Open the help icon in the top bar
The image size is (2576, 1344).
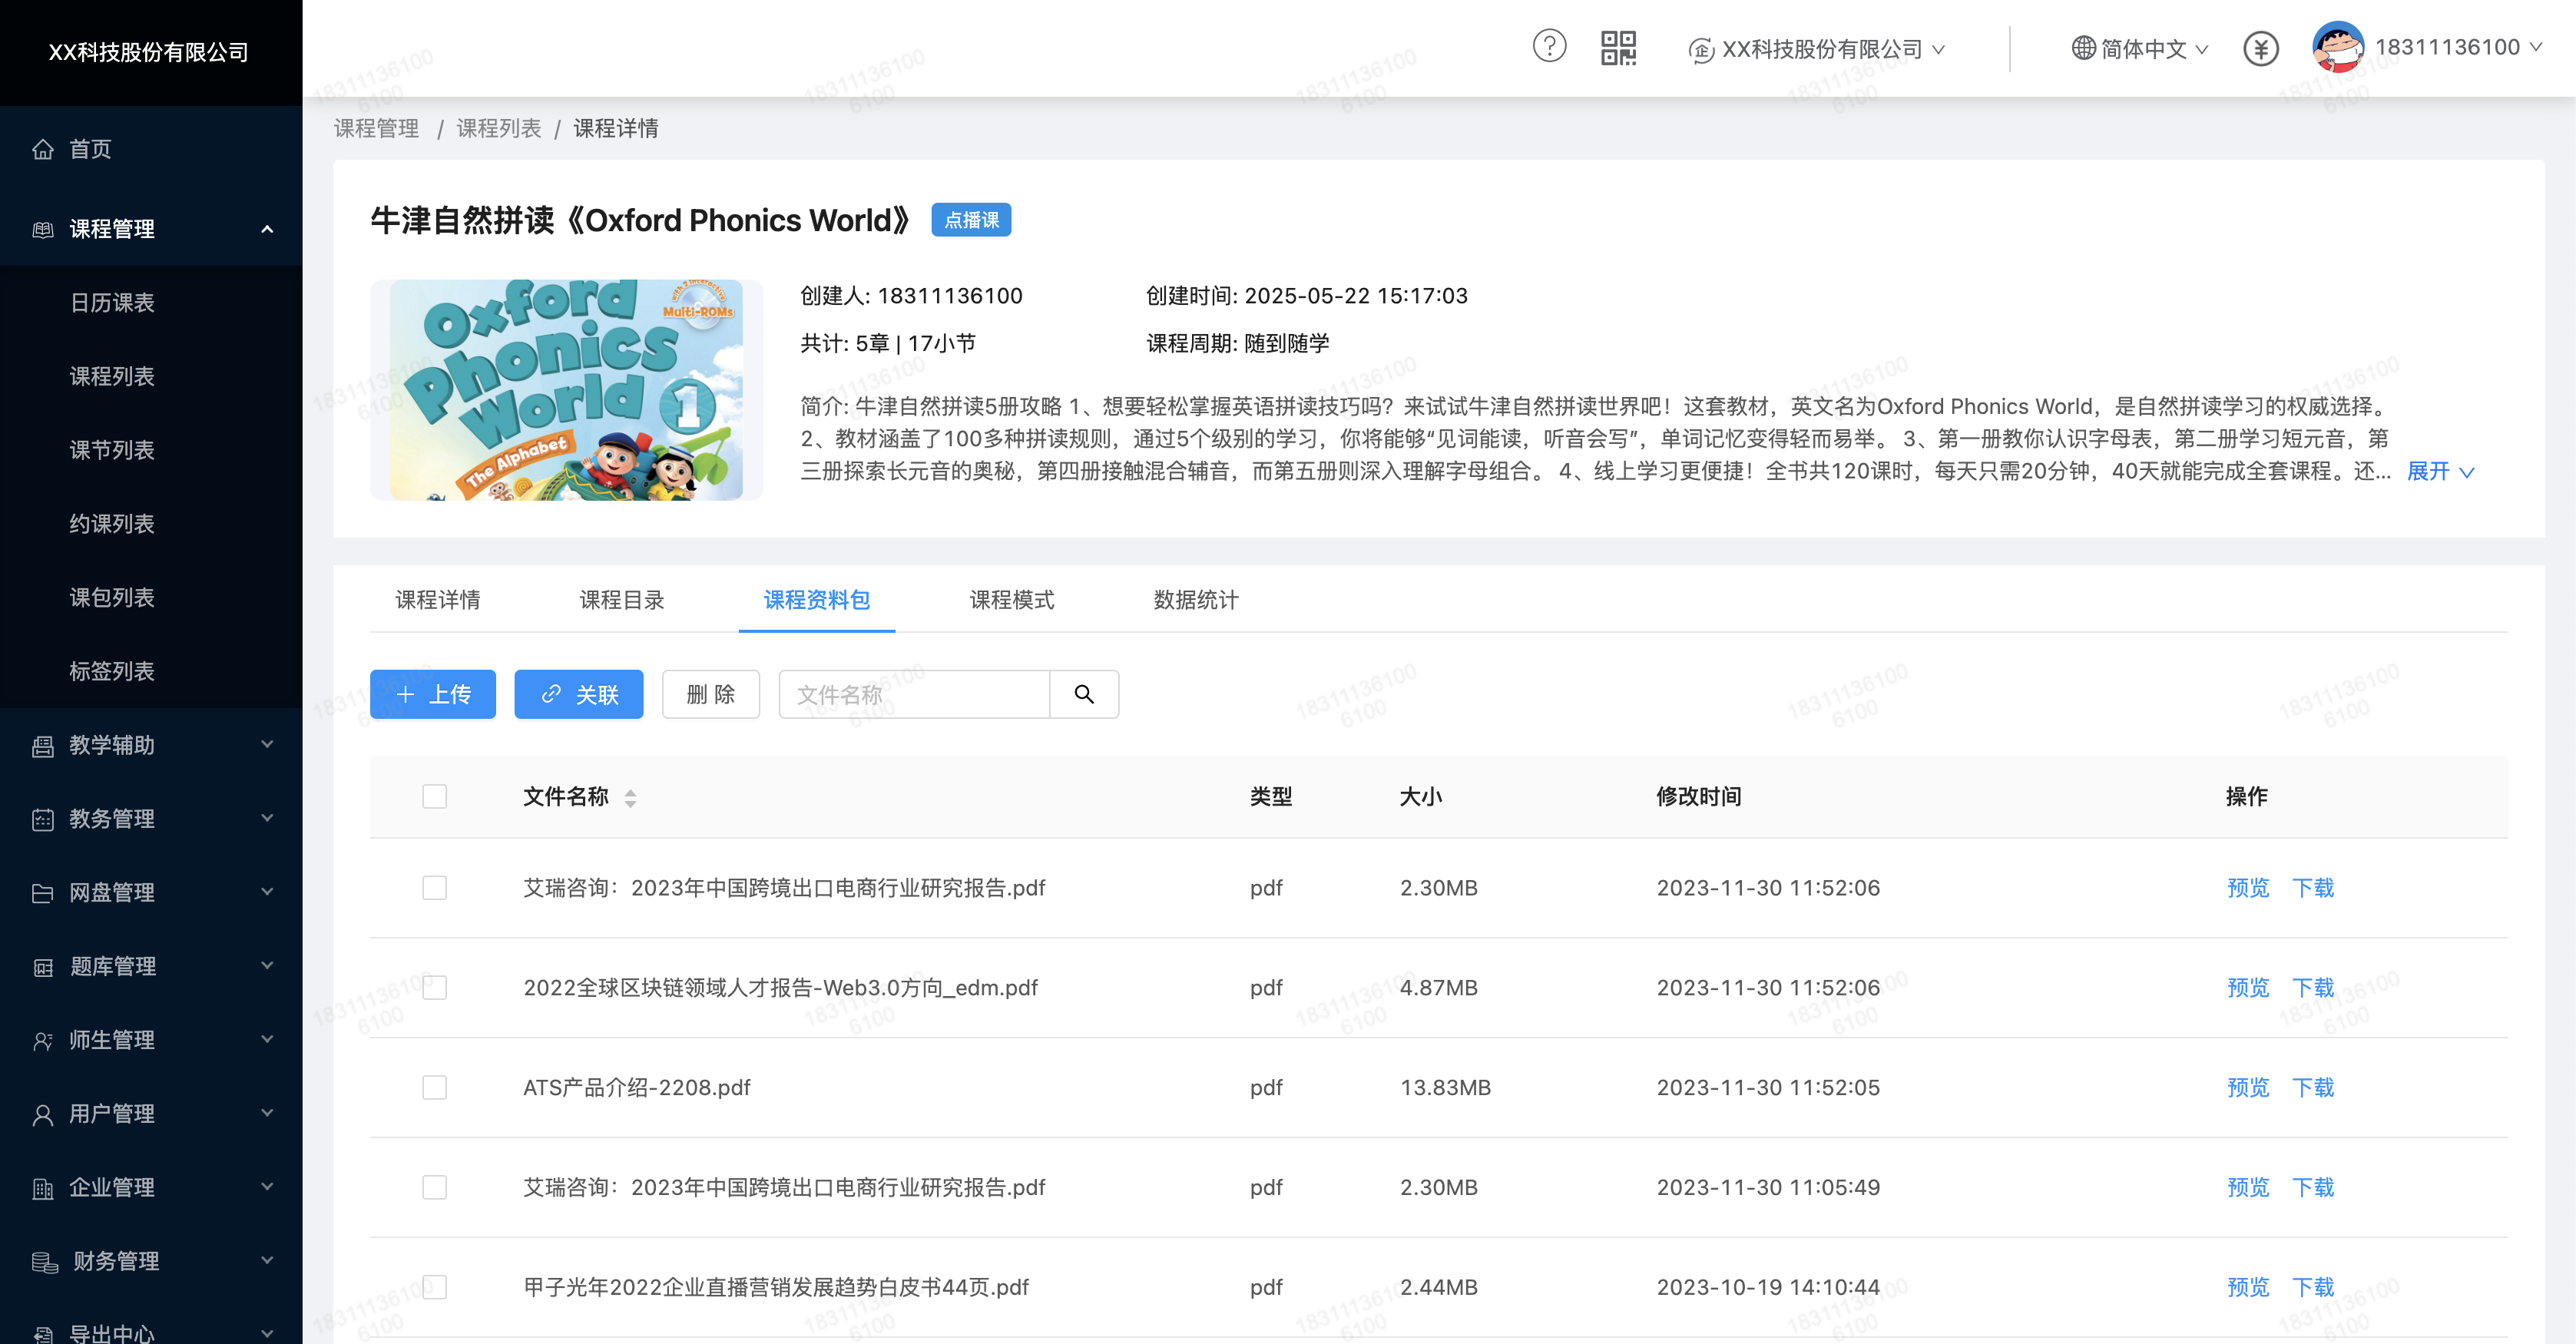click(1549, 47)
